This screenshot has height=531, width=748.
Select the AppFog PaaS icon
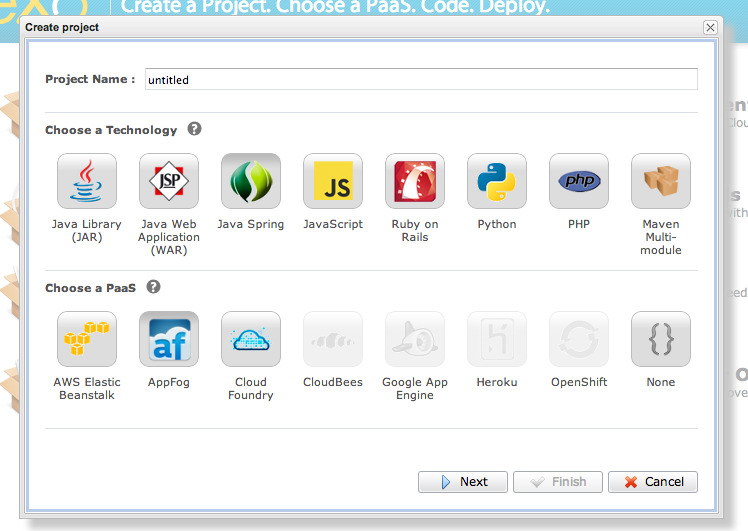pyautogui.click(x=169, y=339)
